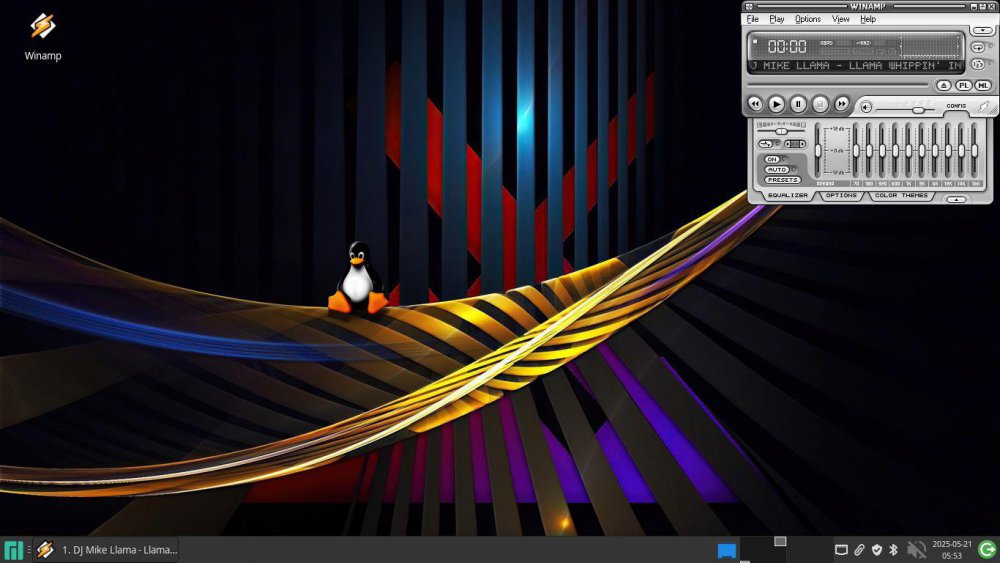This screenshot has width=1000, height=563.
Task: Collapse the drawer using bottom up-arrow
Action: [x=956, y=200]
